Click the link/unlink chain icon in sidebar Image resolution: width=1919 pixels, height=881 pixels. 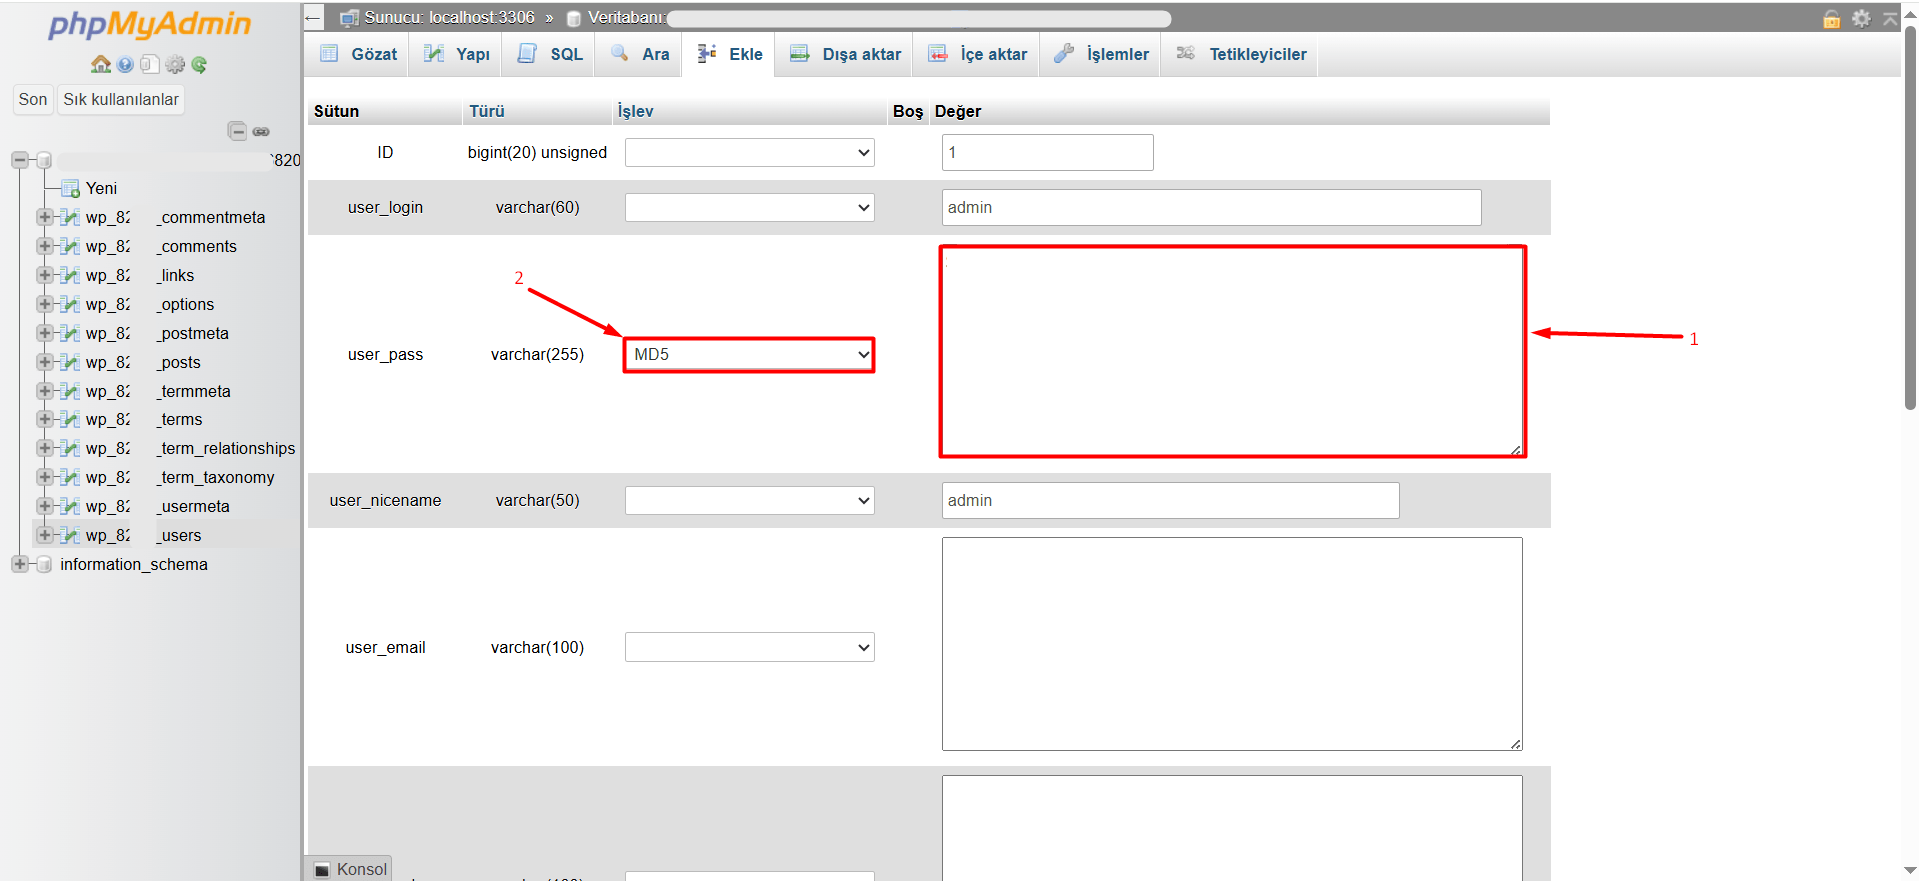point(261,131)
